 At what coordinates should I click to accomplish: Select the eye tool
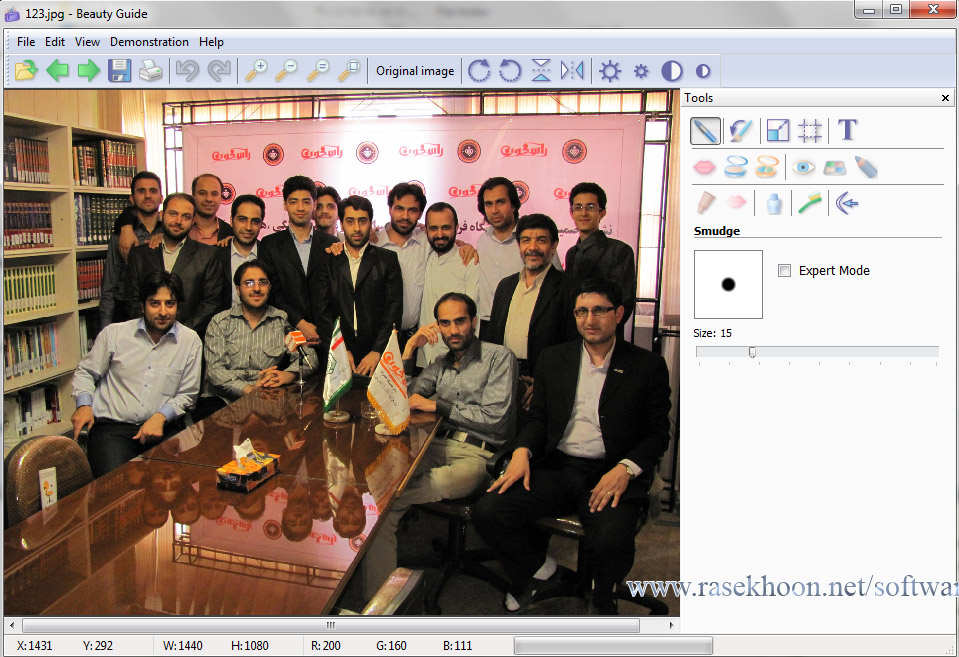click(803, 167)
